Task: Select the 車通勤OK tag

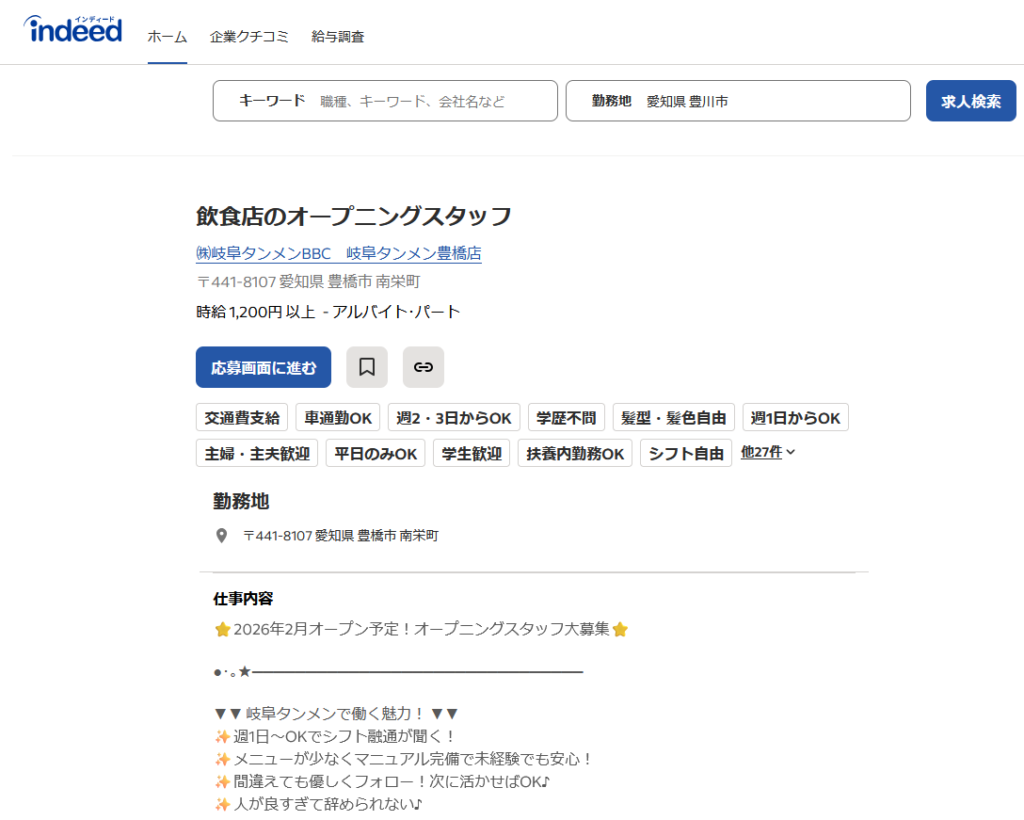Action: (338, 418)
